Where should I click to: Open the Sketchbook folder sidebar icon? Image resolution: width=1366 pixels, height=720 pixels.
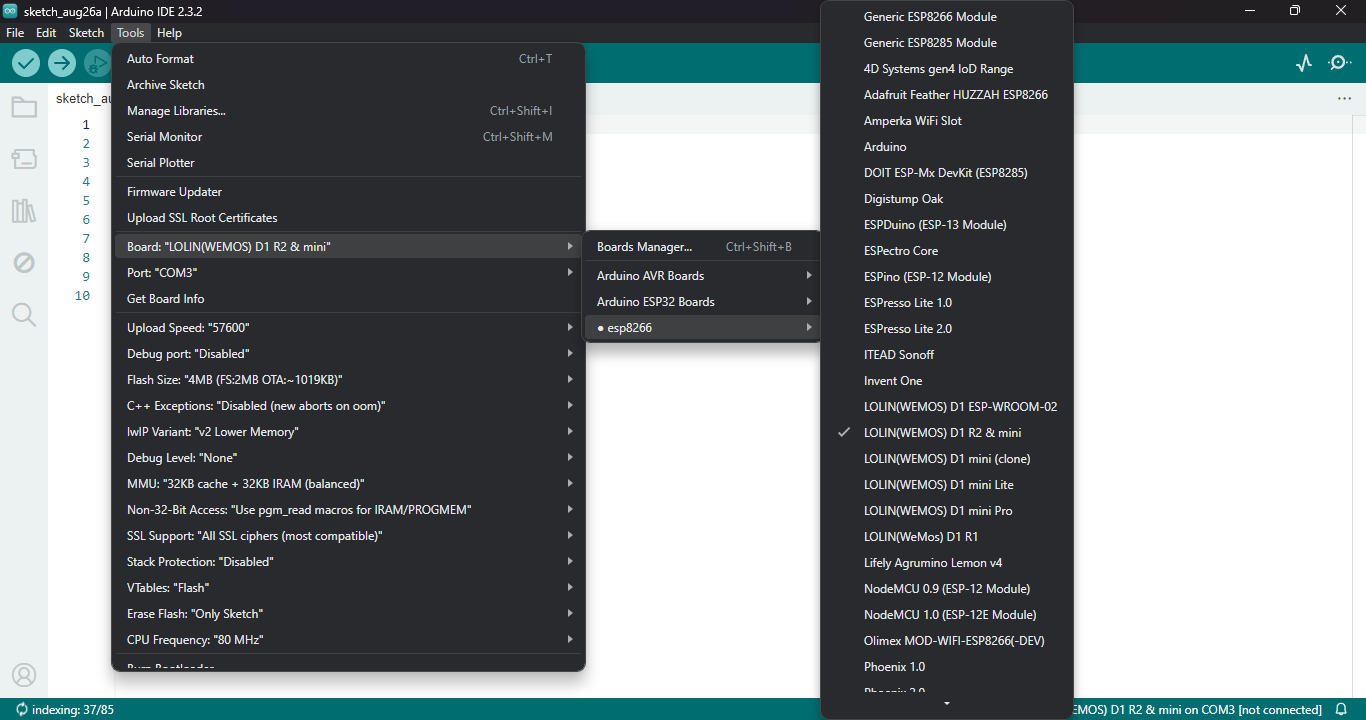[x=24, y=107]
